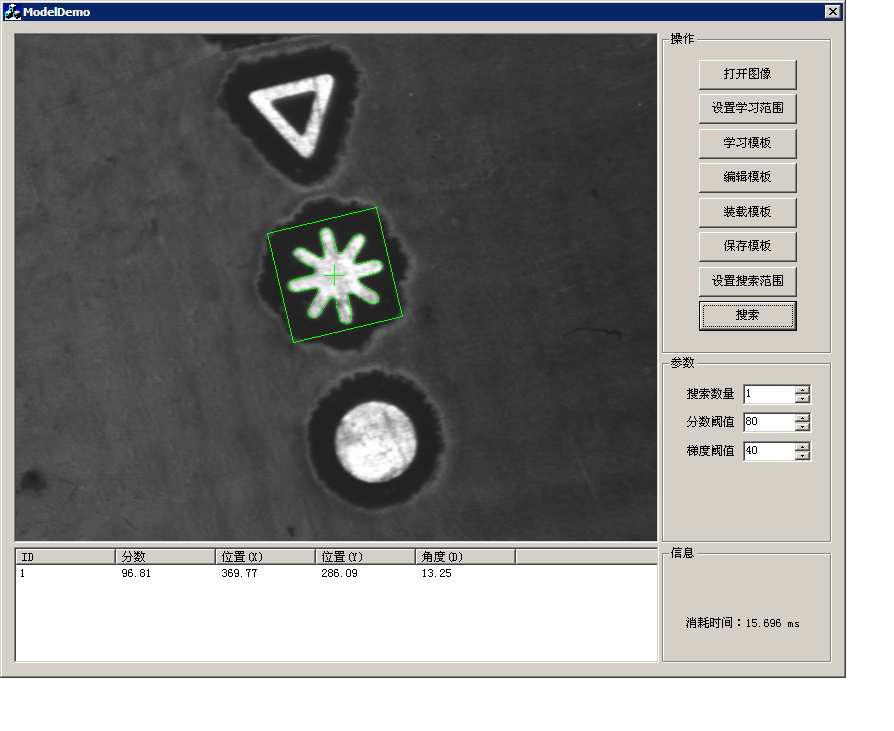
Task: Click the green crosshair on the star
Action: pyautogui.click(x=334, y=276)
